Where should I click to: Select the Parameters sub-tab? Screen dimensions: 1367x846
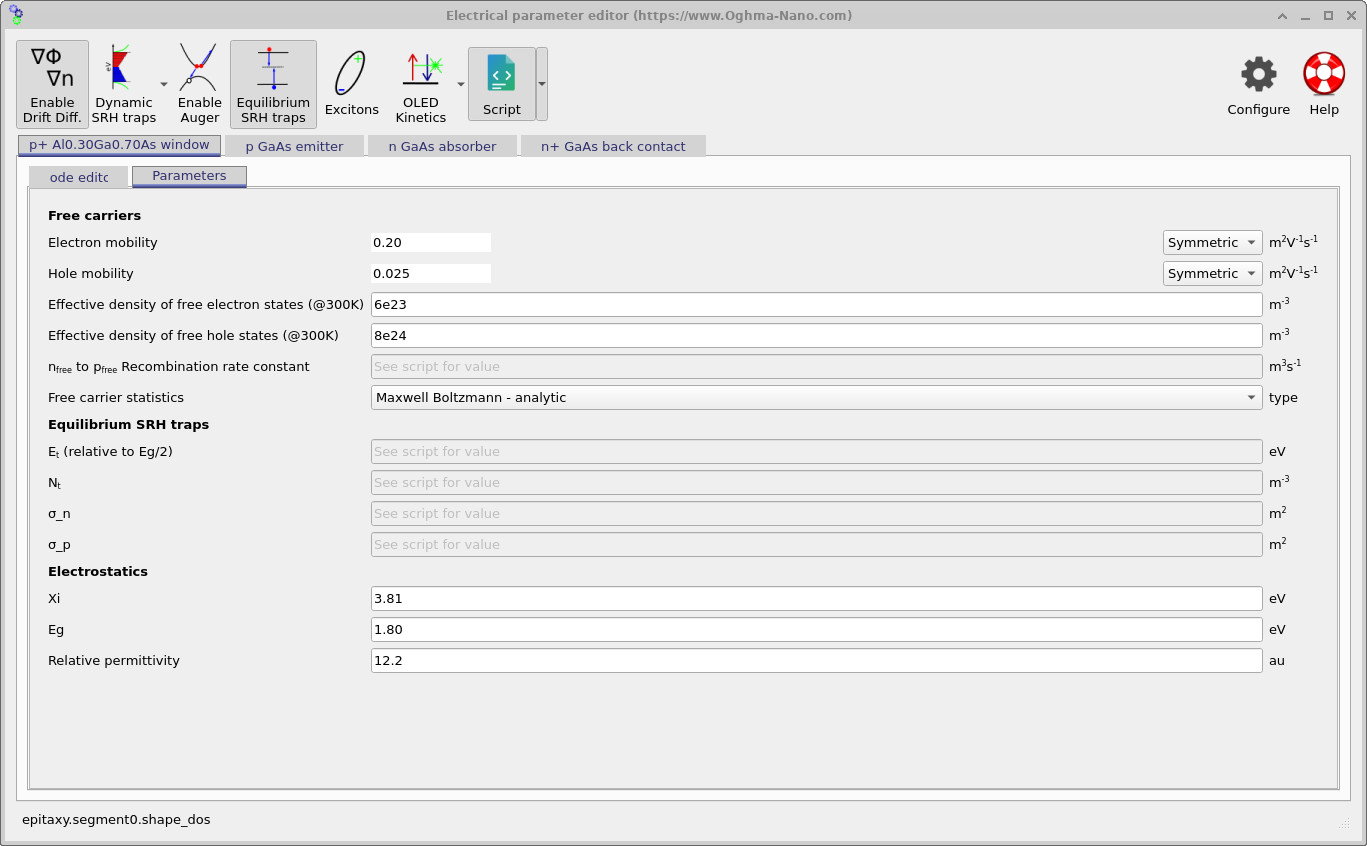[189, 176]
